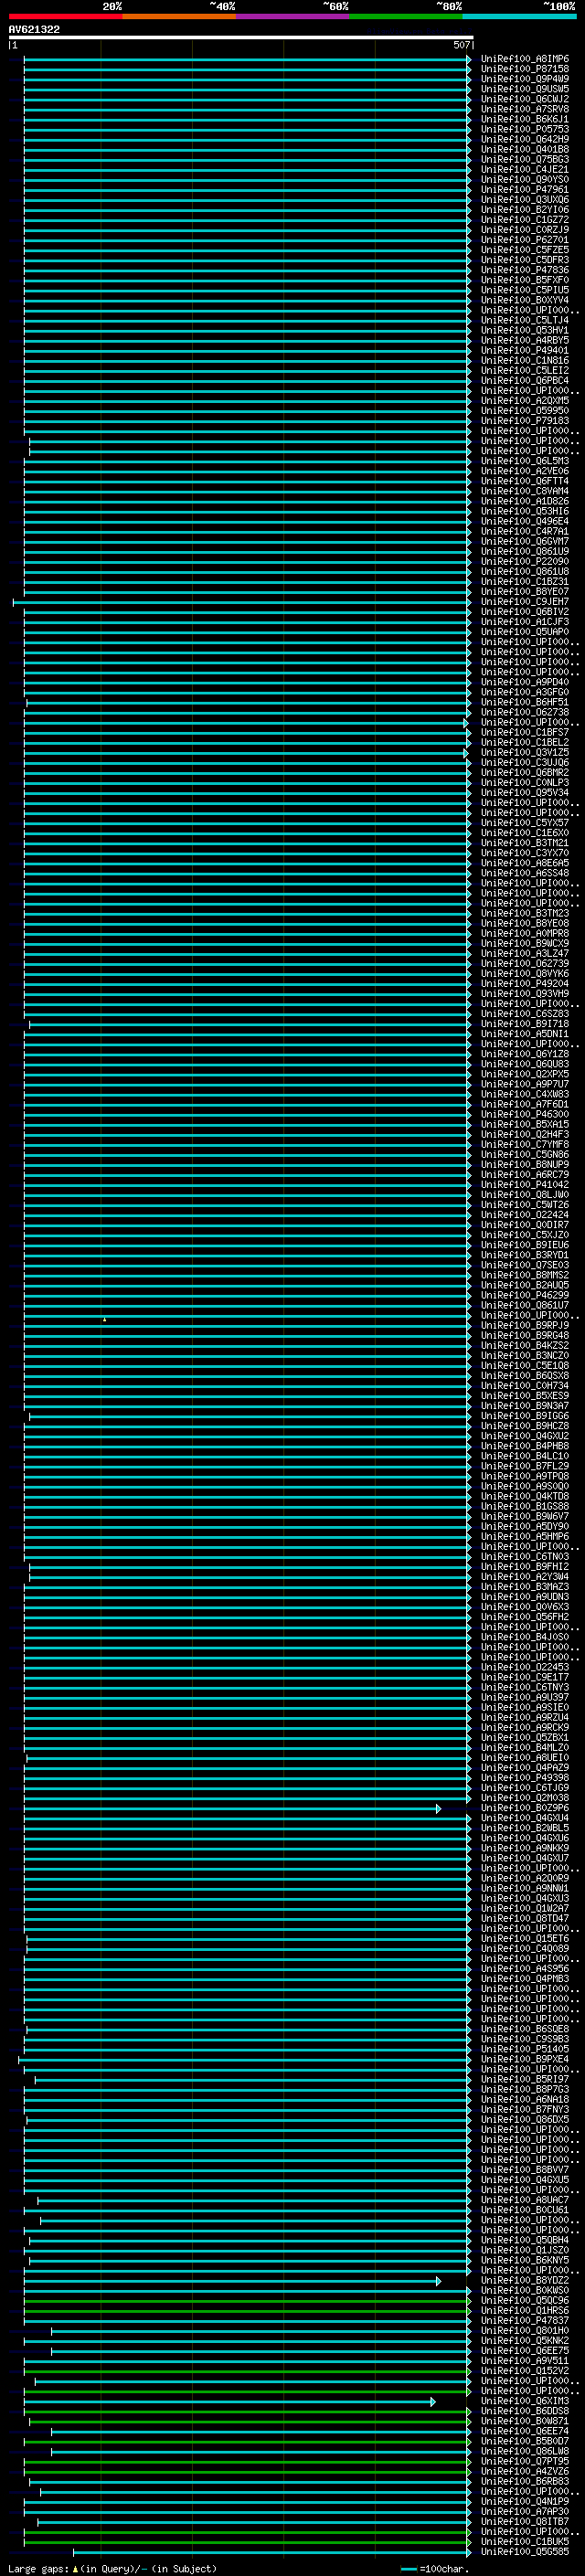Select the UniRef100_C4JE21 label
The height and width of the screenshot is (2576, 585).
525,169
